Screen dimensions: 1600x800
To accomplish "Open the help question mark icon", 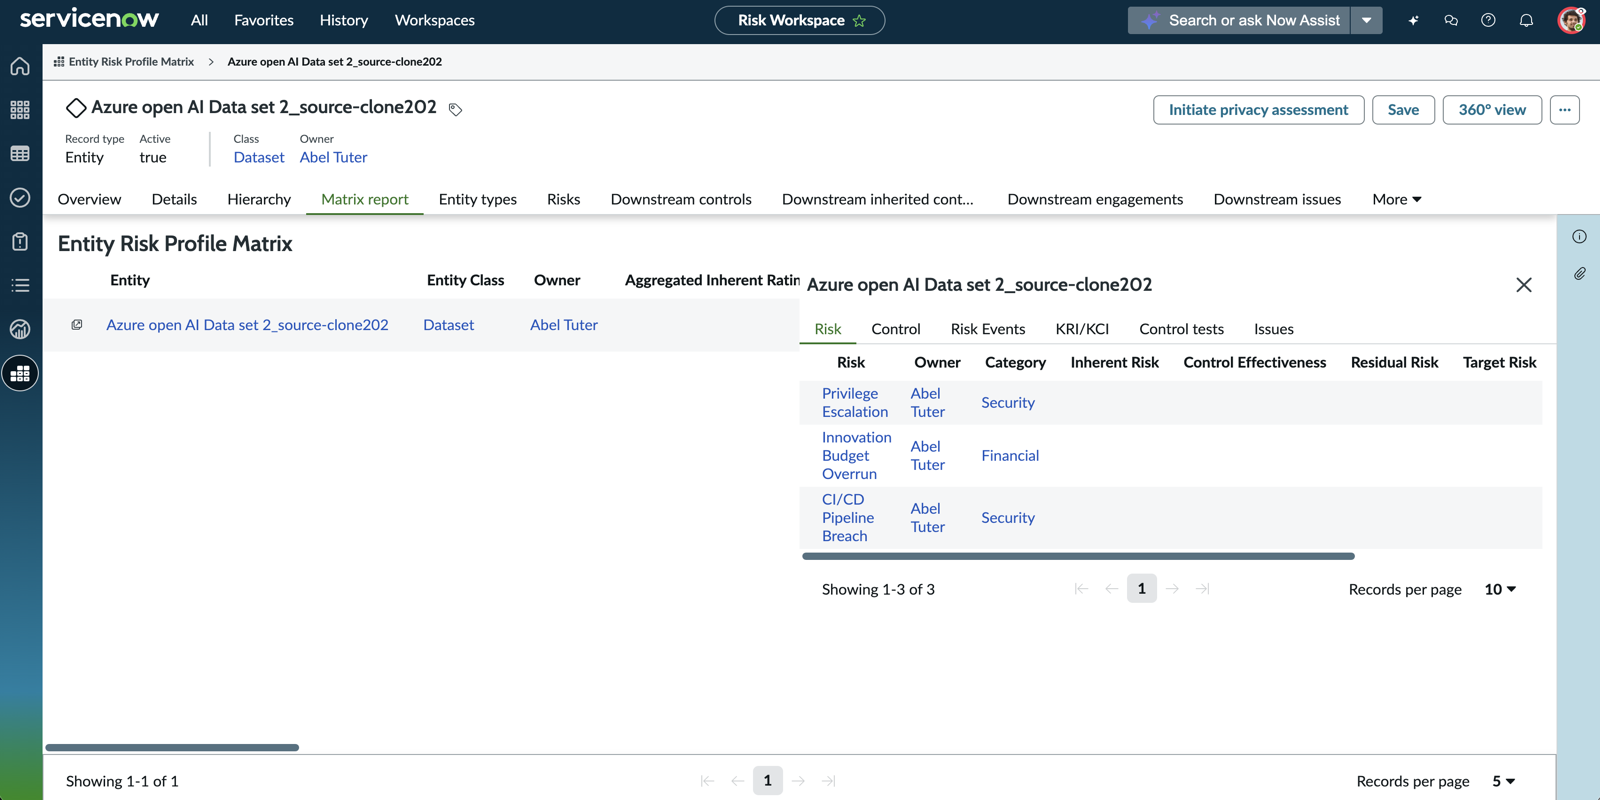I will click(1488, 20).
